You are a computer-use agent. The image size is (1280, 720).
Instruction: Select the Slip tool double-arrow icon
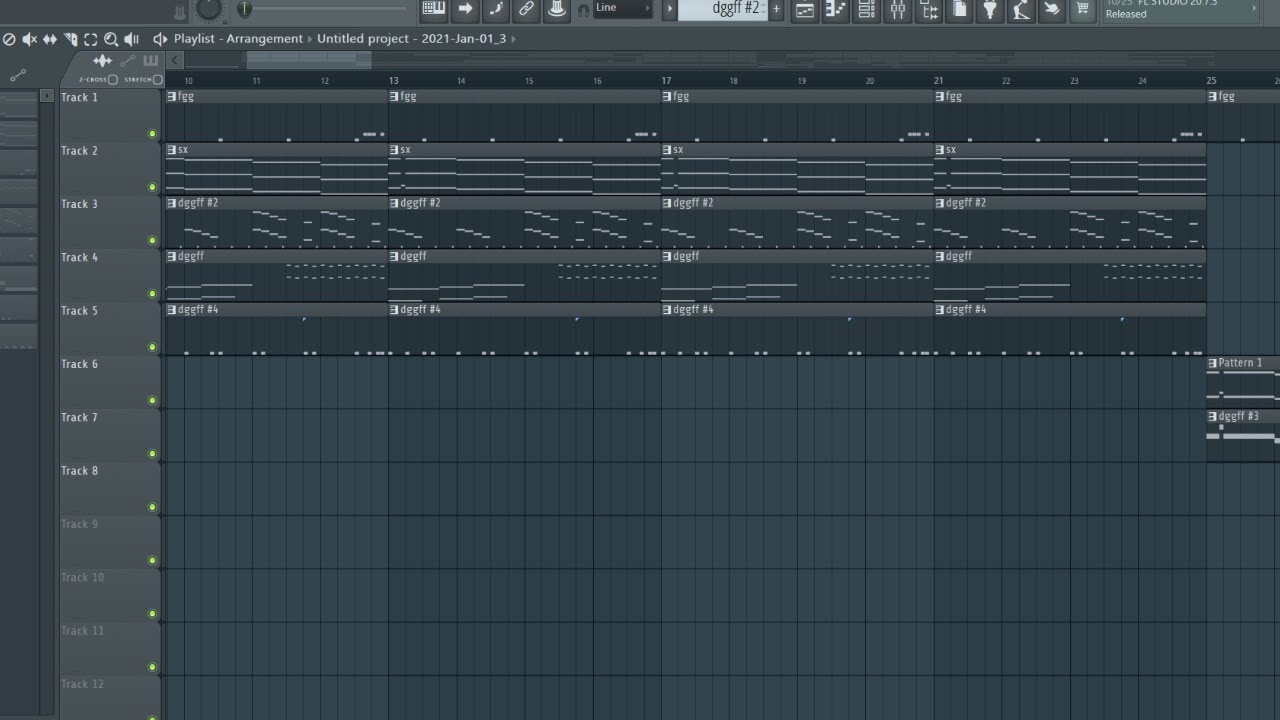[x=50, y=39]
